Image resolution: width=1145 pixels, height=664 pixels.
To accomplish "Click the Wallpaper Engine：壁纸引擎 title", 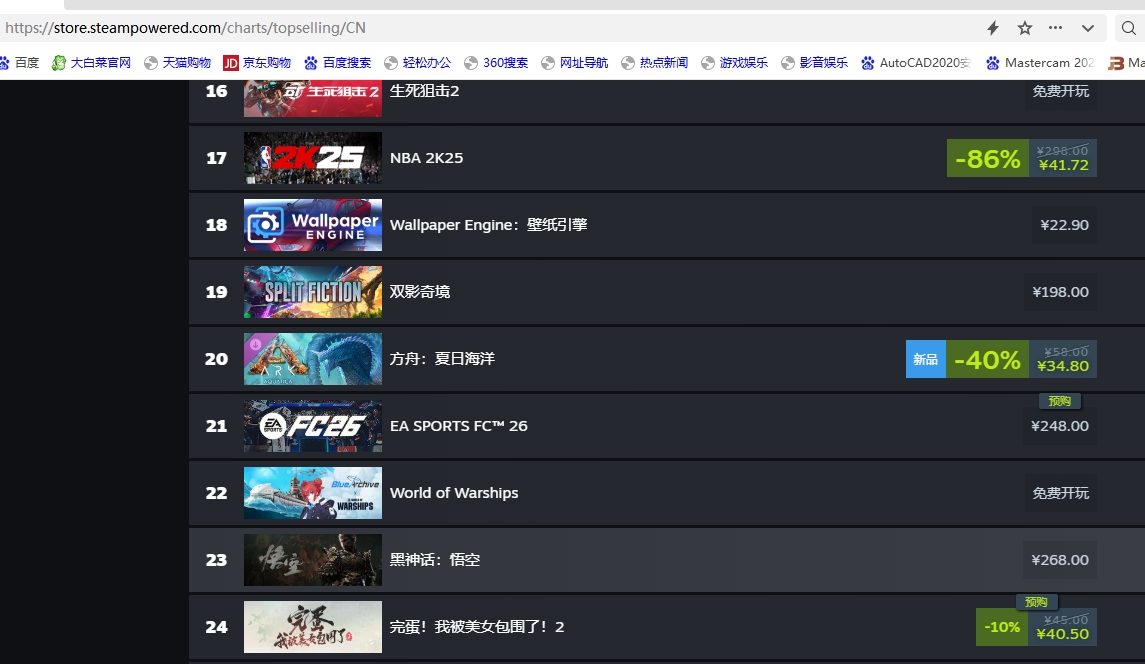I will [x=489, y=225].
